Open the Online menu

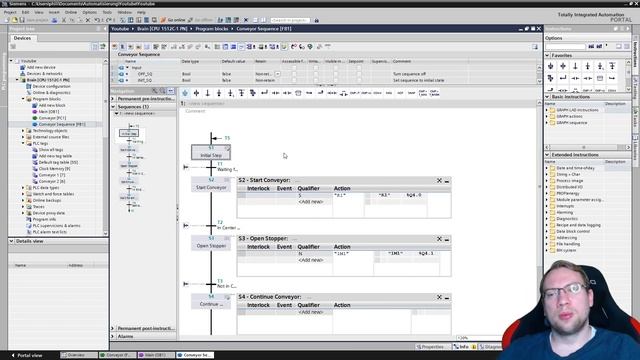[71, 12]
